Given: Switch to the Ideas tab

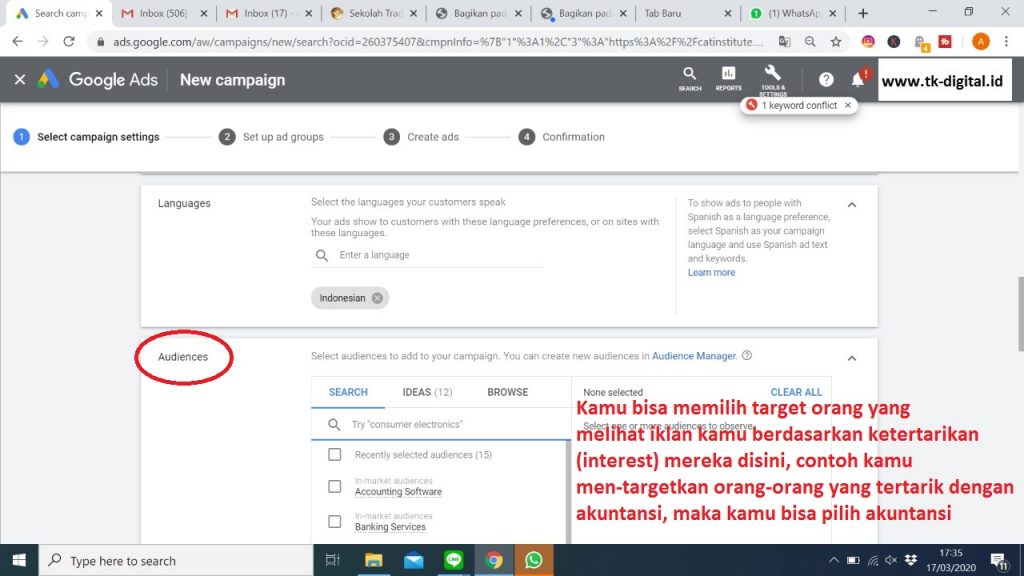Looking at the screenshot, I should 427,392.
